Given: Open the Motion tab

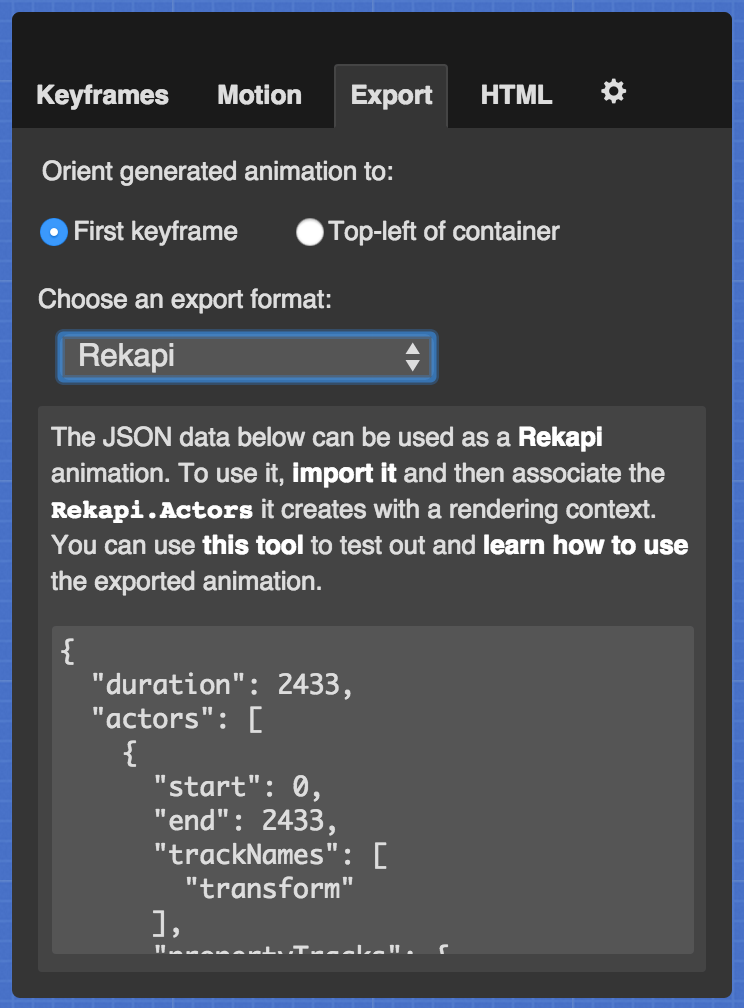Looking at the screenshot, I should click(259, 96).
